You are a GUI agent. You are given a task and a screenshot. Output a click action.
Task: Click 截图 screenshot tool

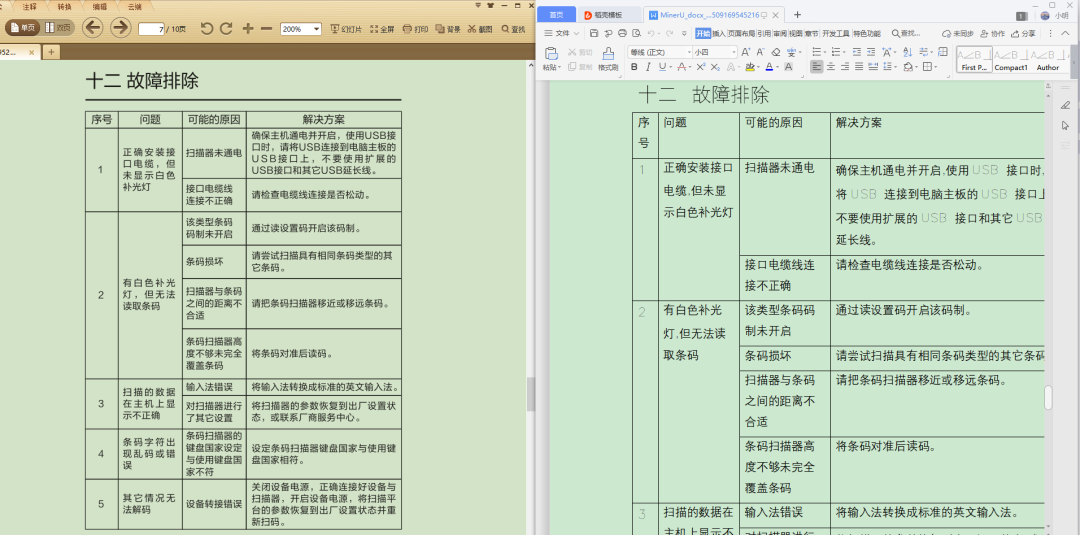click(480, 29)
